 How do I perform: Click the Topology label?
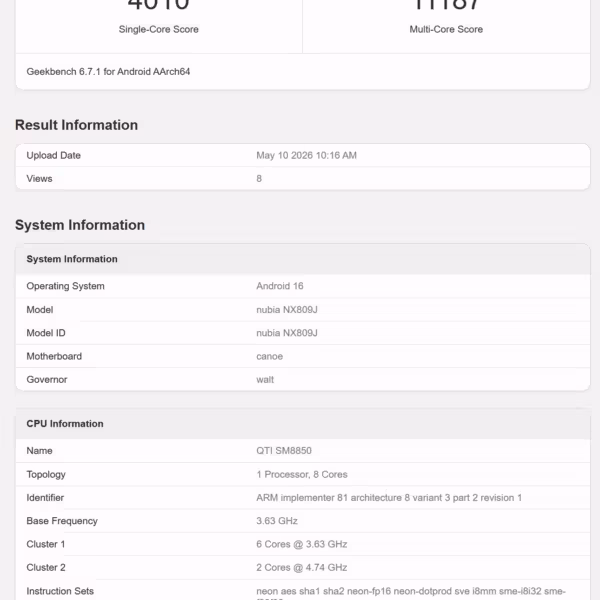pos(46,474)
